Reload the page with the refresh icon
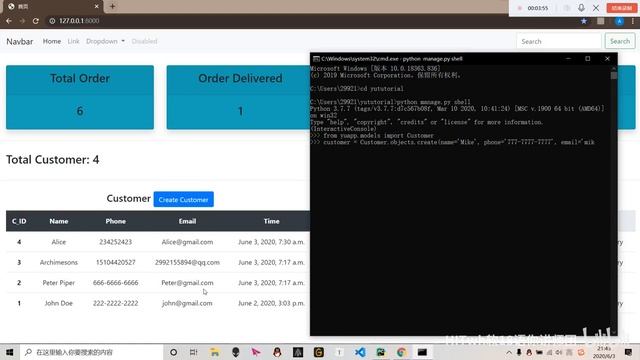Viewport: 640px width, 360px height. point(36,21)
